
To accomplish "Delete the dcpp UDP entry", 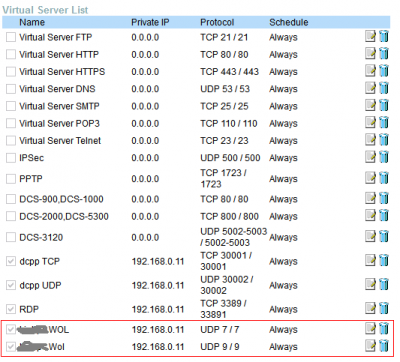I will [384, 285].
